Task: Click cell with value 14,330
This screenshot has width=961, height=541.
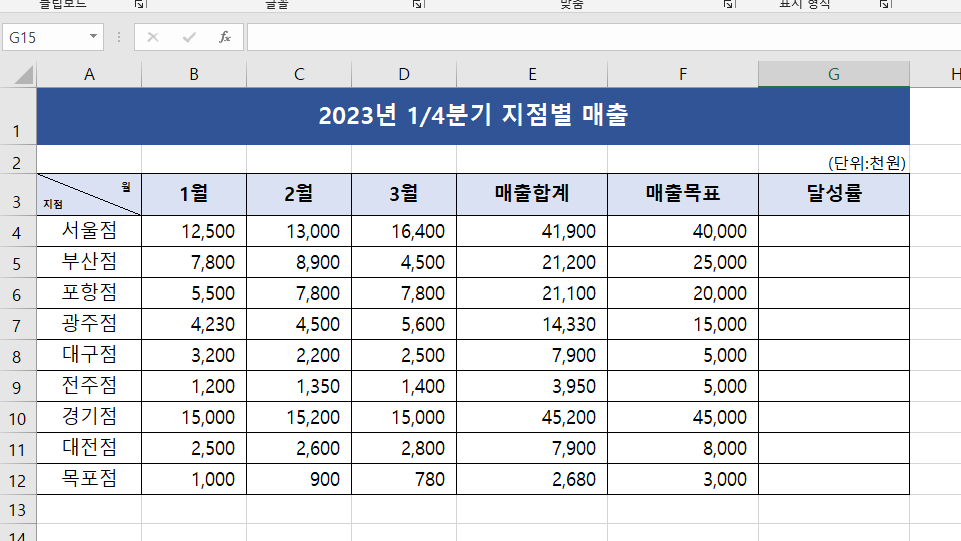Action: (x=532, y=324)
